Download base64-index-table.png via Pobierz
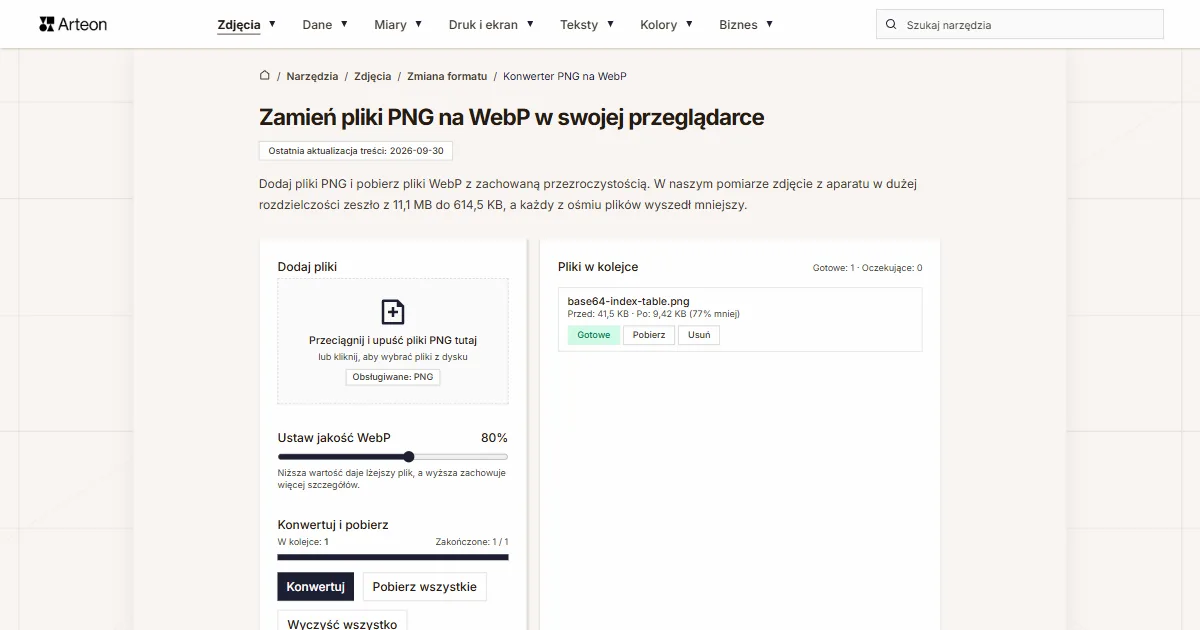This screenshot has height=630, width=1200. (x=649, y=335)
